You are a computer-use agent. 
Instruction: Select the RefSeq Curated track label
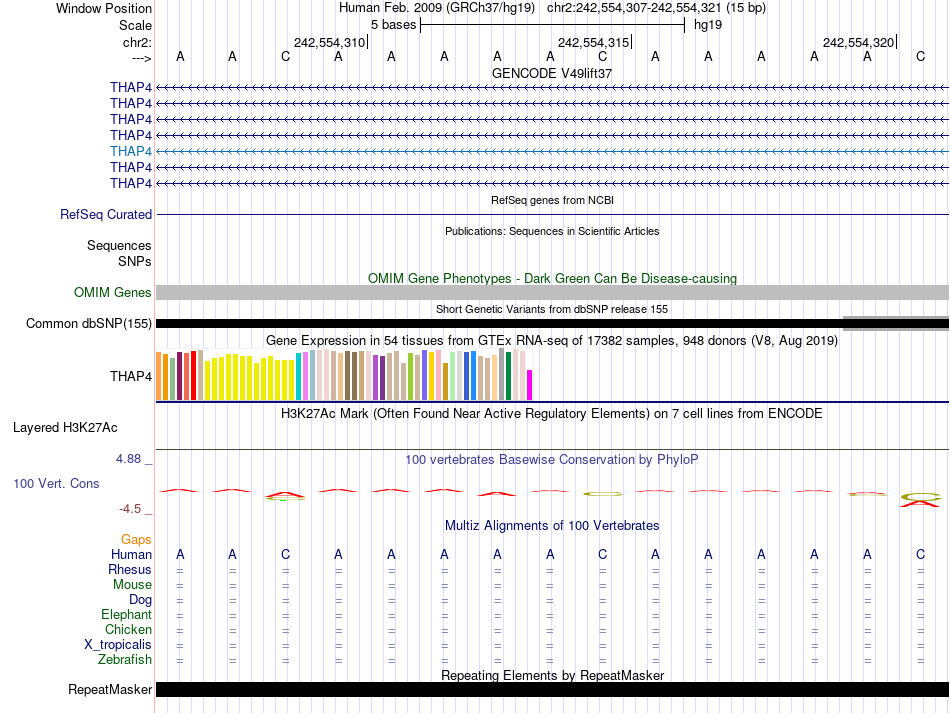pyautogui.click(x=106, y=214)
